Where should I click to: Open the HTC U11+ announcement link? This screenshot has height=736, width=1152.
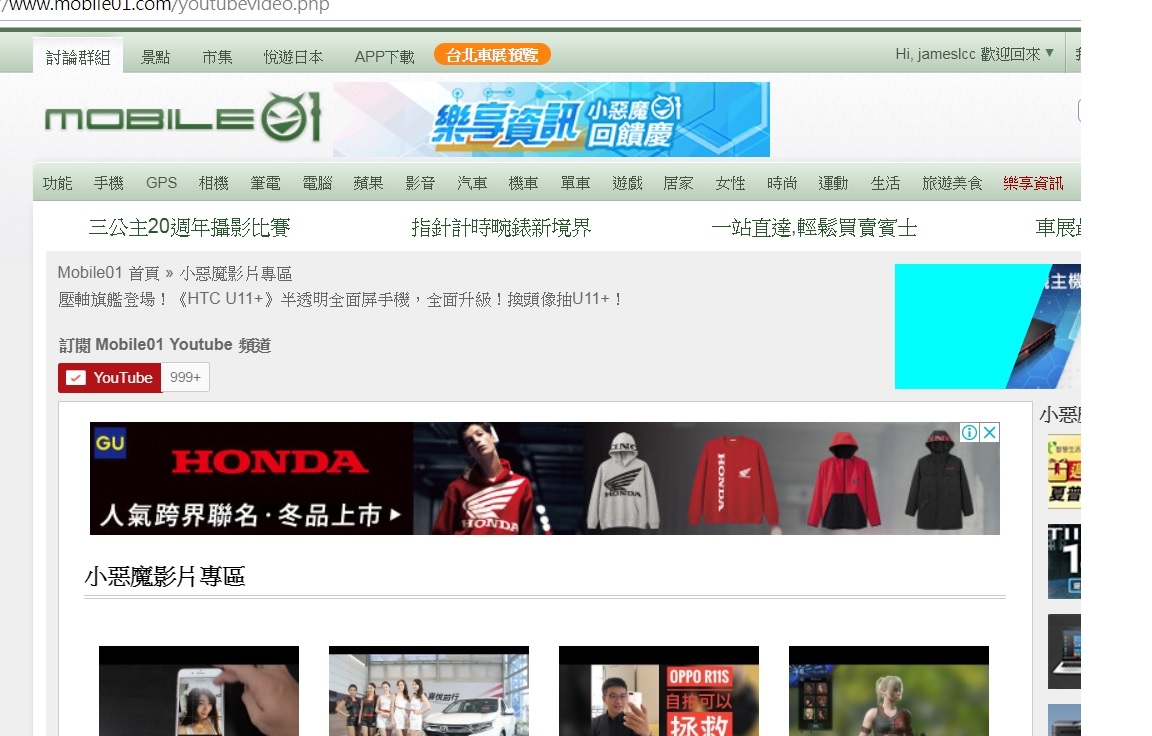click(341, 299)
